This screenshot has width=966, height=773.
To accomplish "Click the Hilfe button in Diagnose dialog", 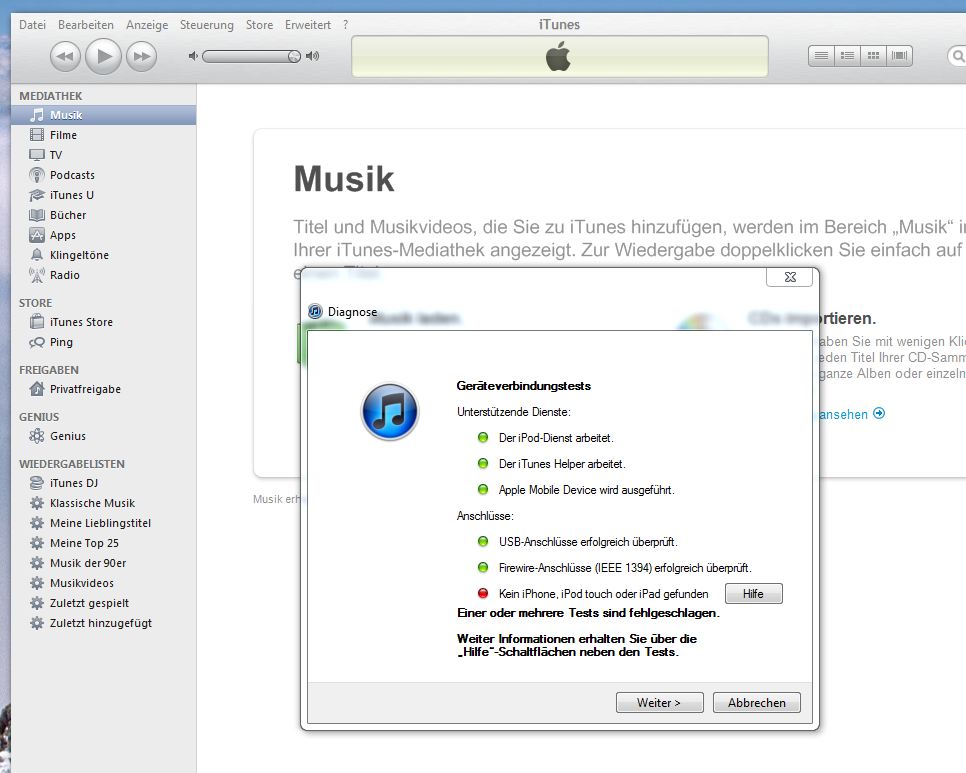I will point(753,594).
